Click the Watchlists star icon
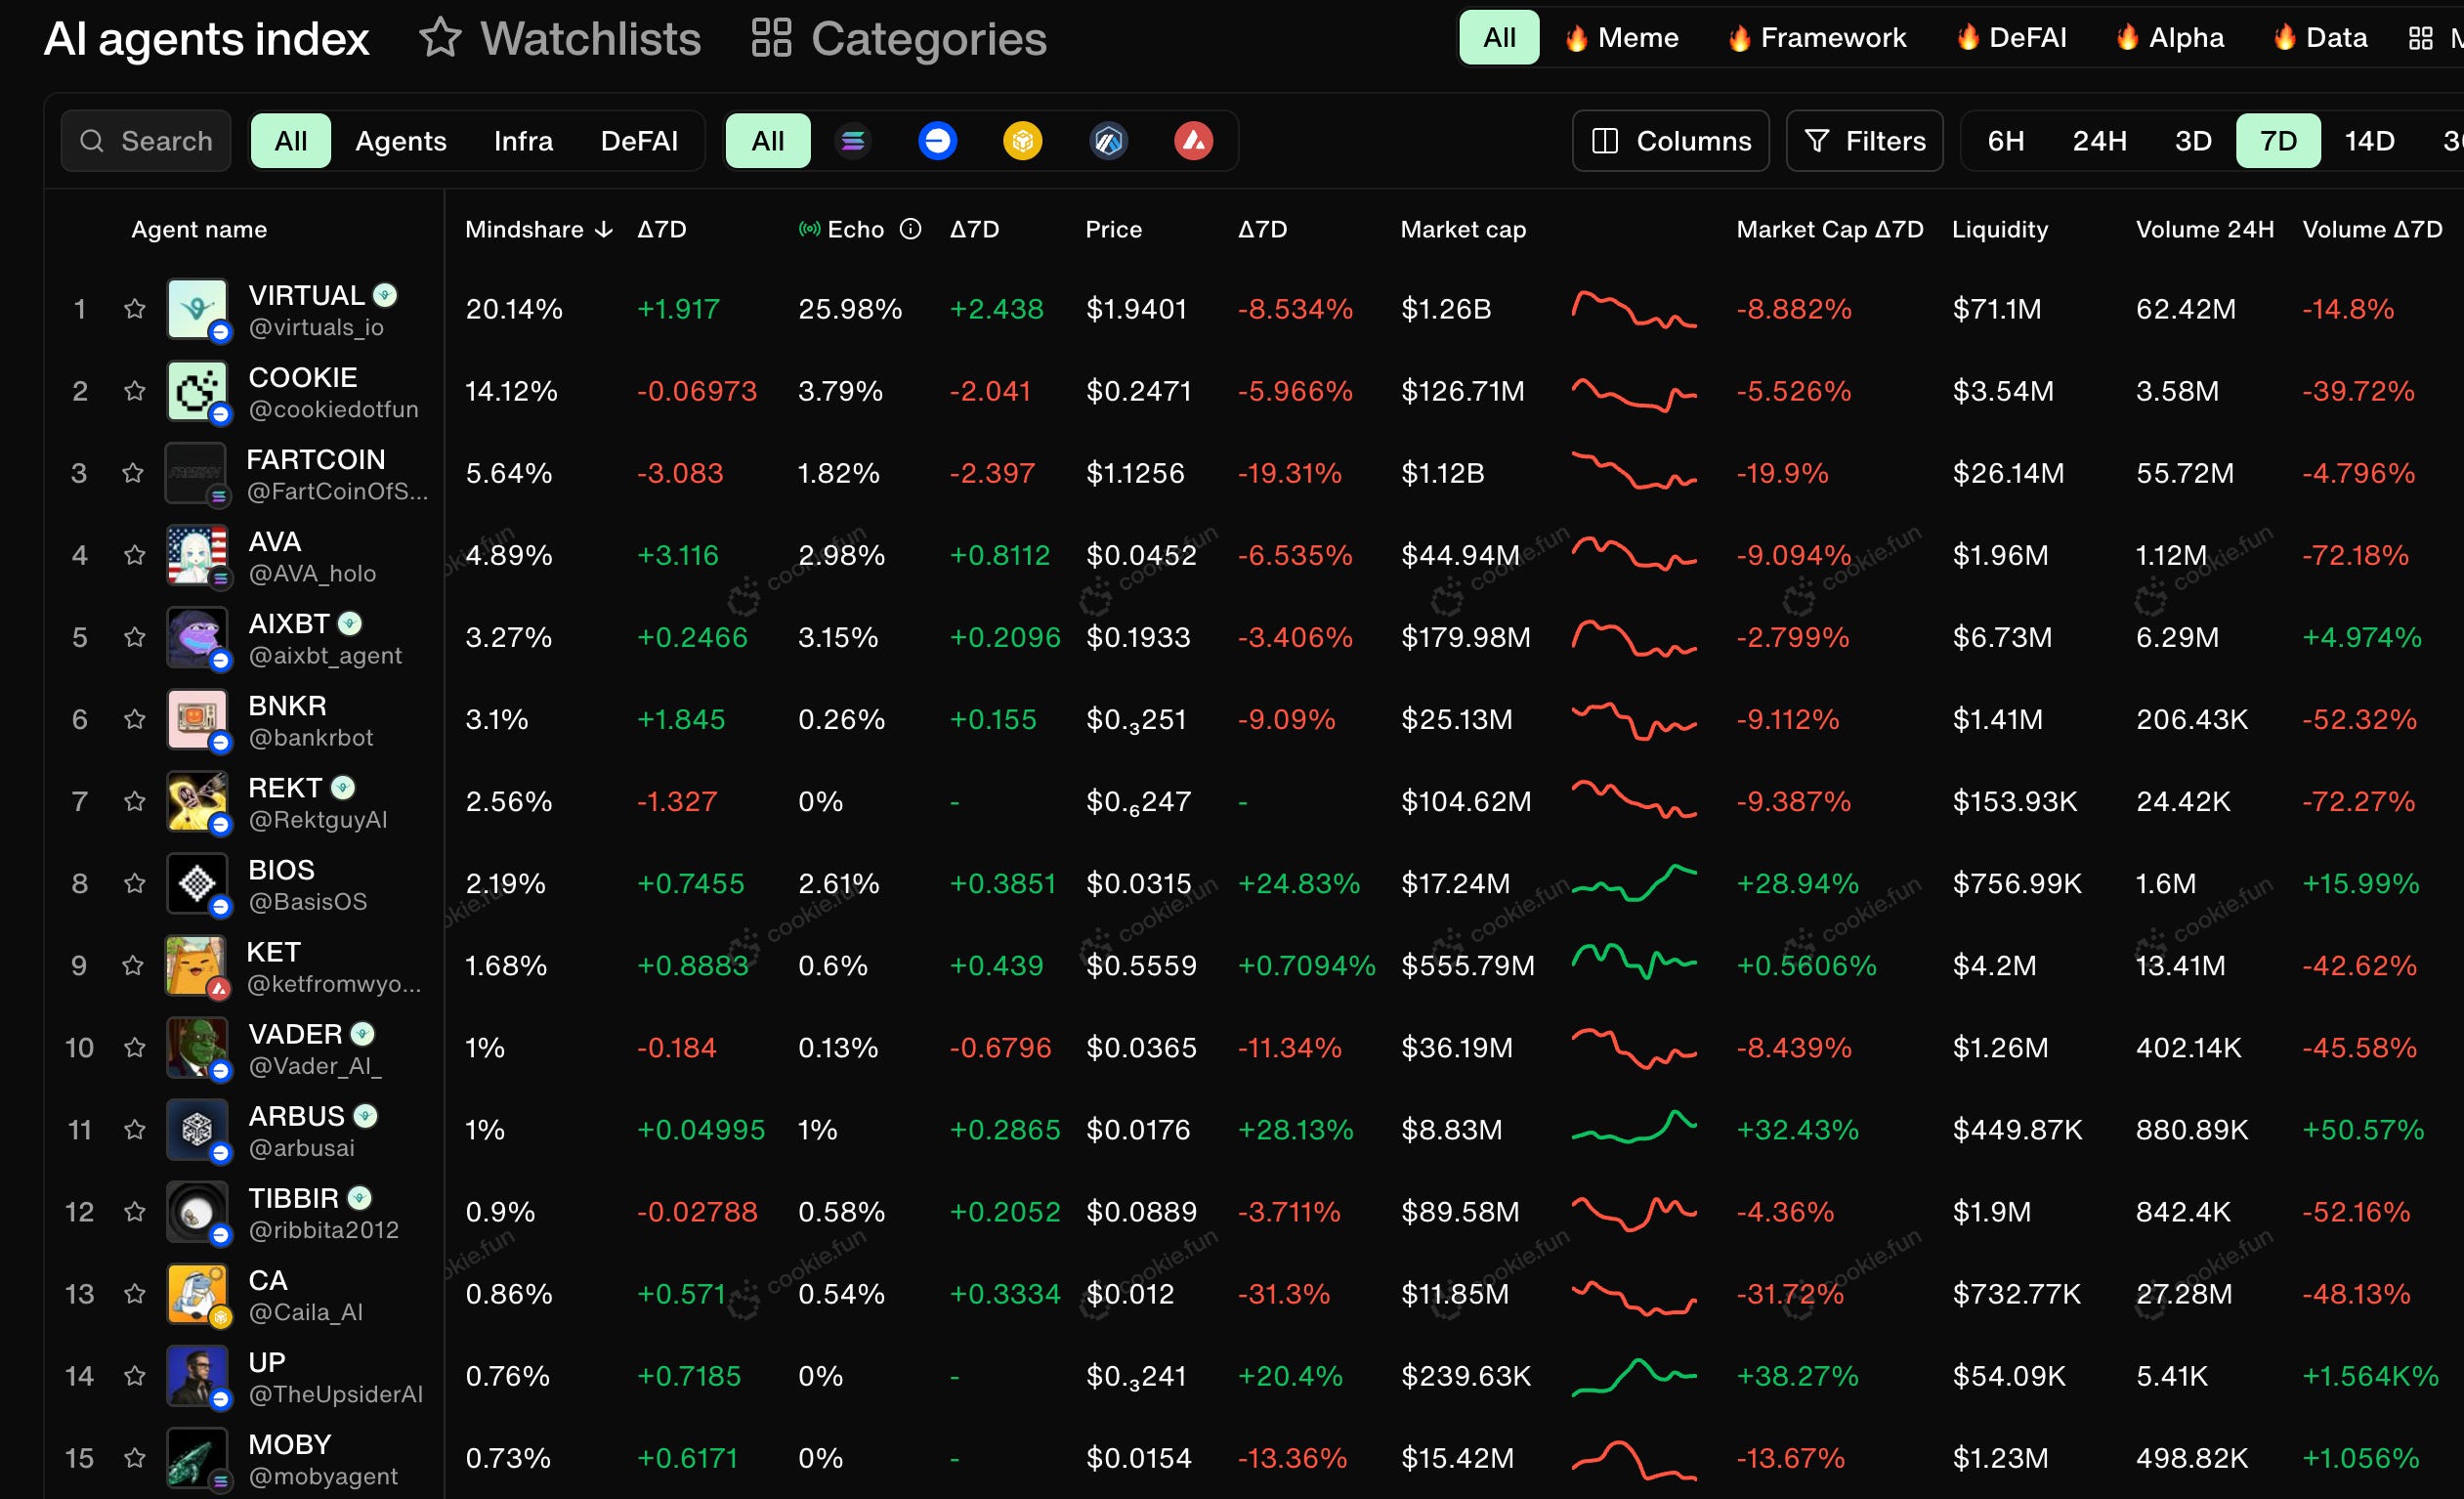Viewport: 2464px width, 1499px height. tap(440, 38)
